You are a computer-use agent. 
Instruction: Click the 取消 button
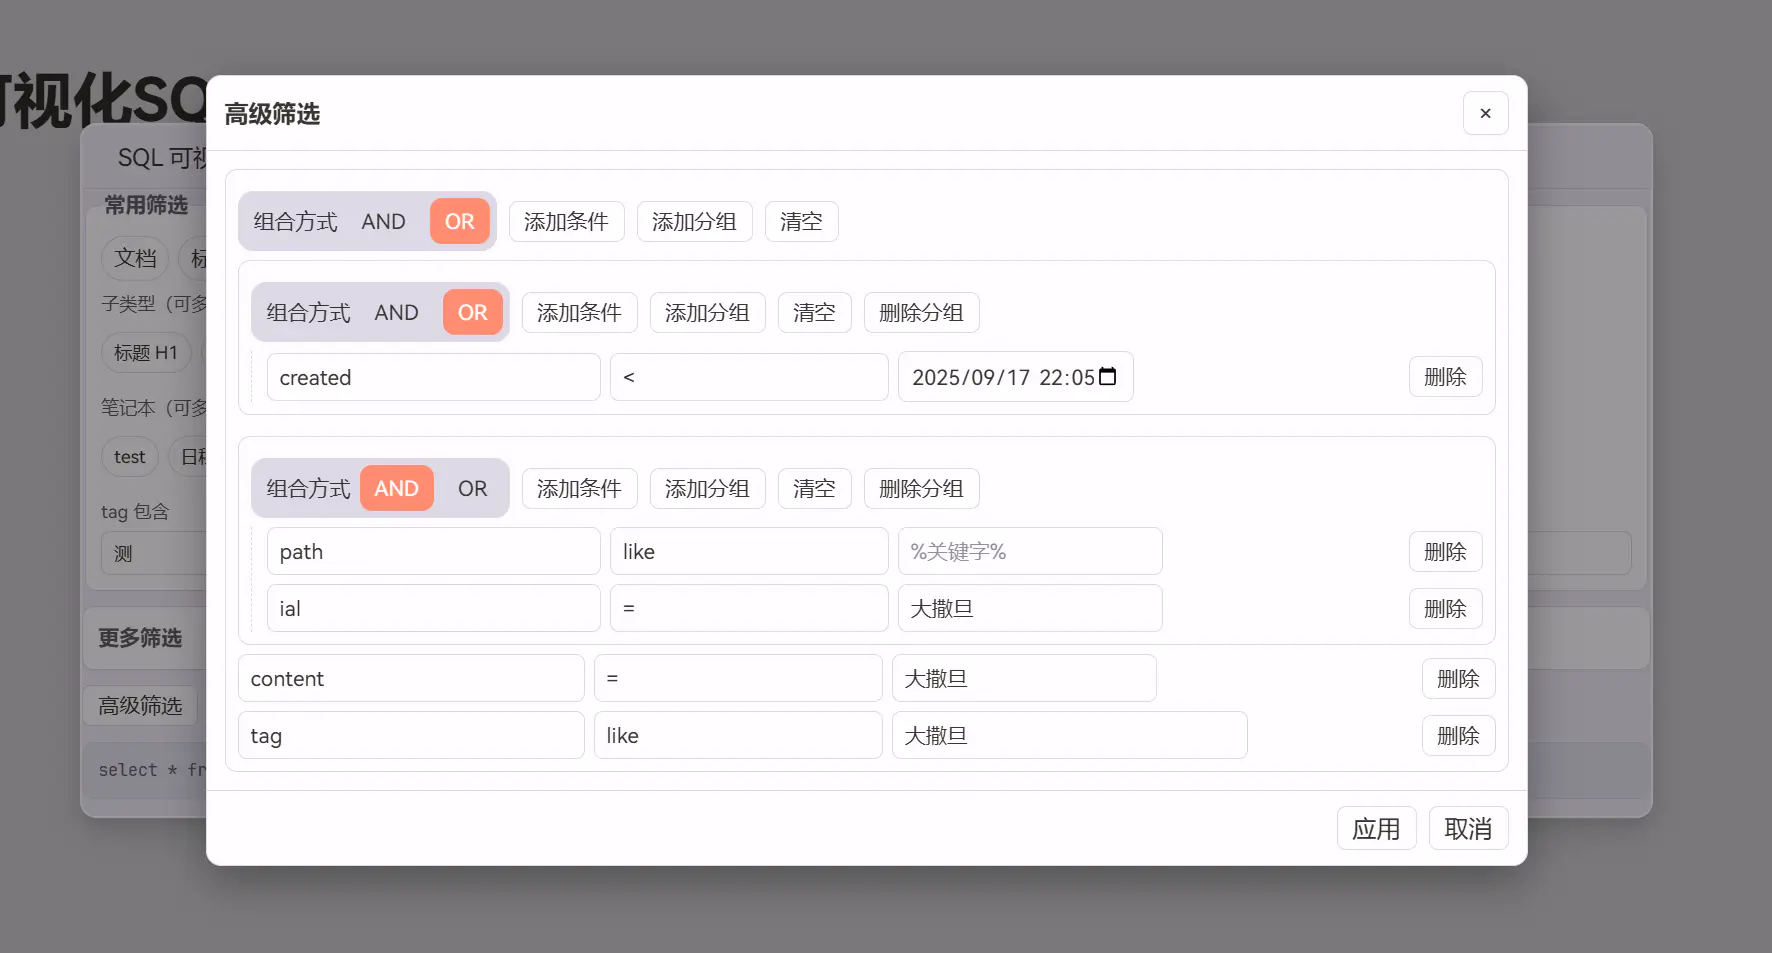[1468, 829]
